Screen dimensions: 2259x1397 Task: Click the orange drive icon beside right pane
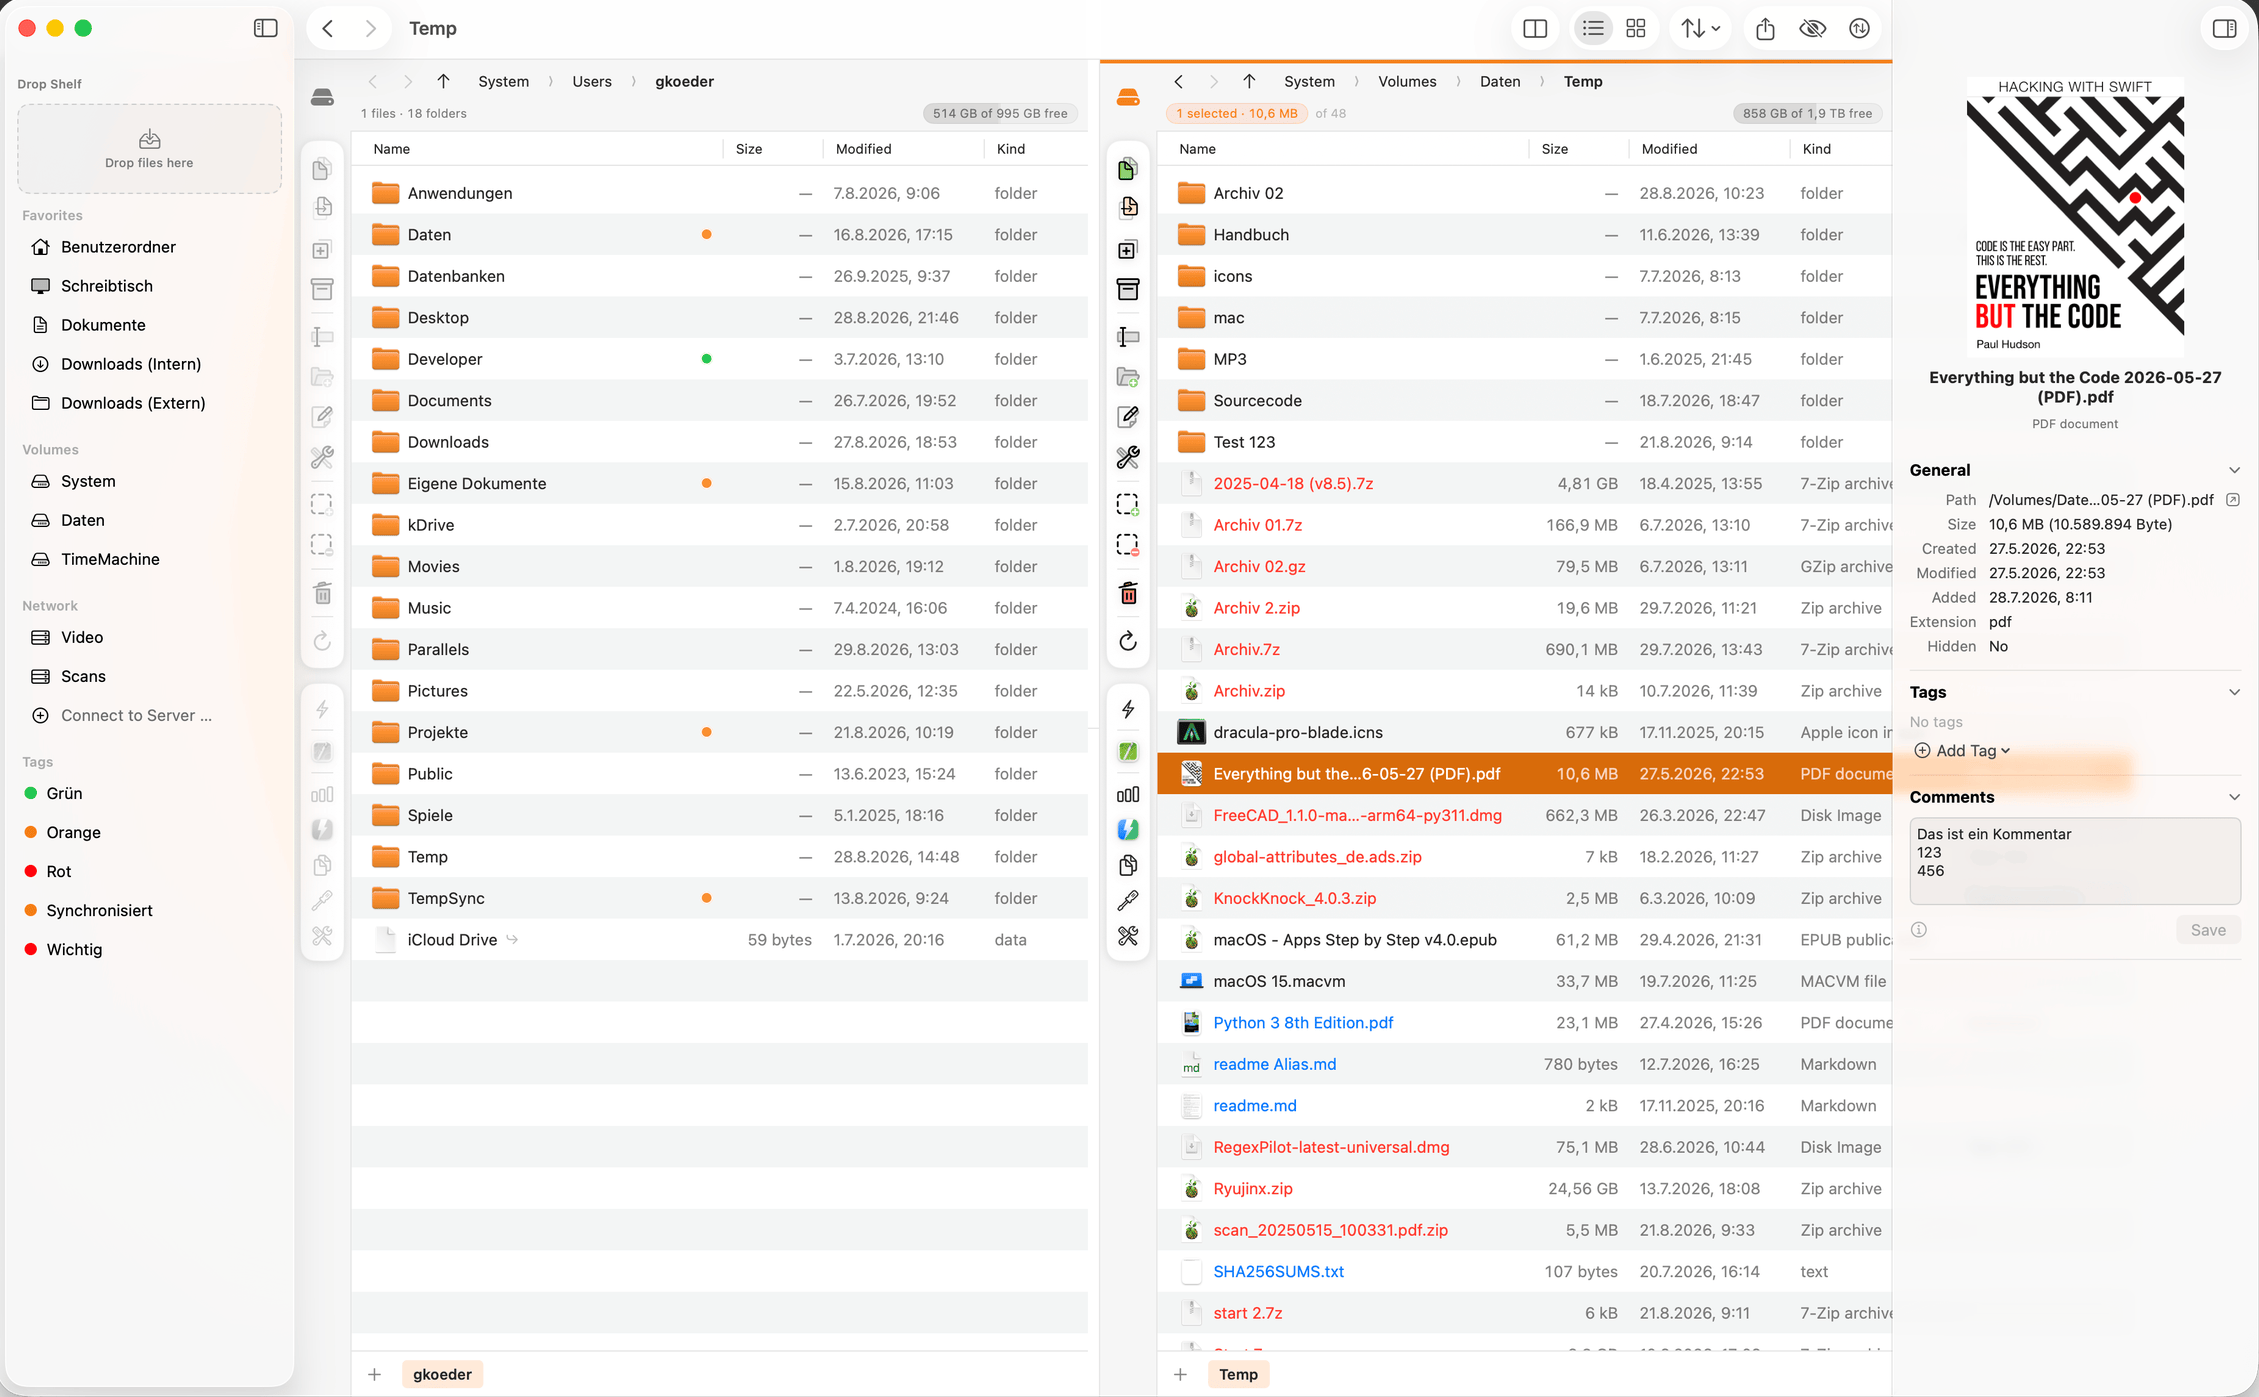[1128, 97]
